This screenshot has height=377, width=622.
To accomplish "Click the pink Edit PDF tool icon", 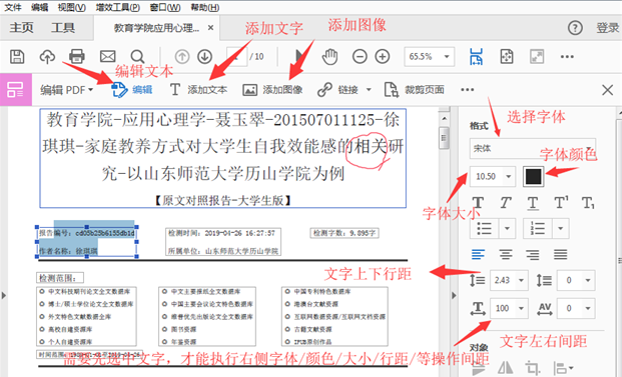I will (15, 89).
